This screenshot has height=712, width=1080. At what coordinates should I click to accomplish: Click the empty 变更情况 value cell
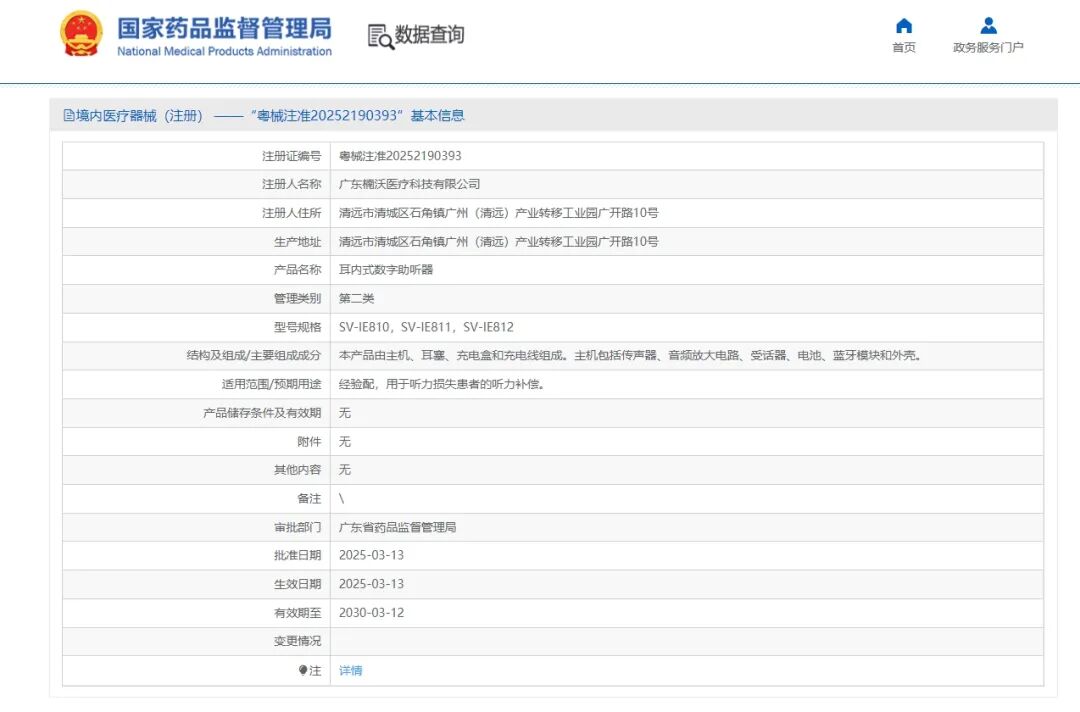500,641
